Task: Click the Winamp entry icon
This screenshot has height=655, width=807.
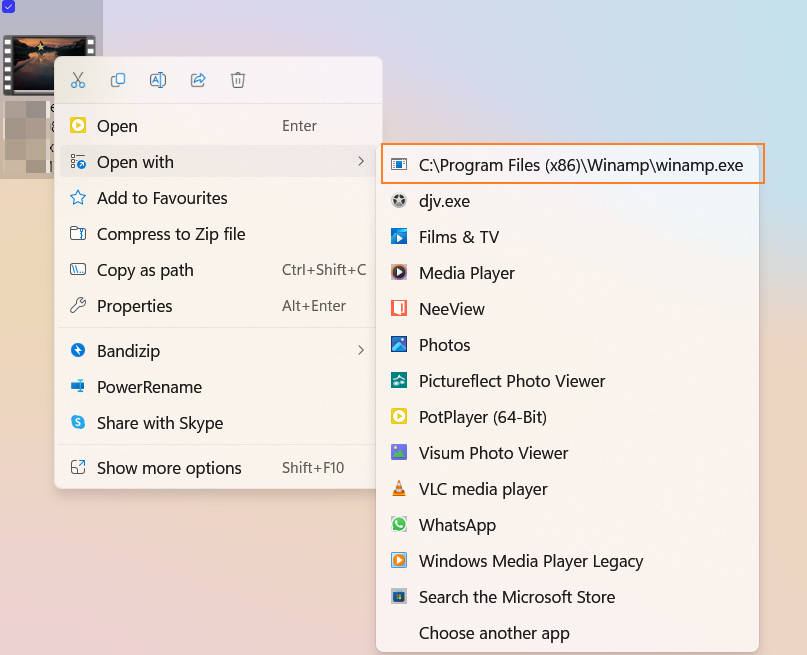Action: [399, 165]
